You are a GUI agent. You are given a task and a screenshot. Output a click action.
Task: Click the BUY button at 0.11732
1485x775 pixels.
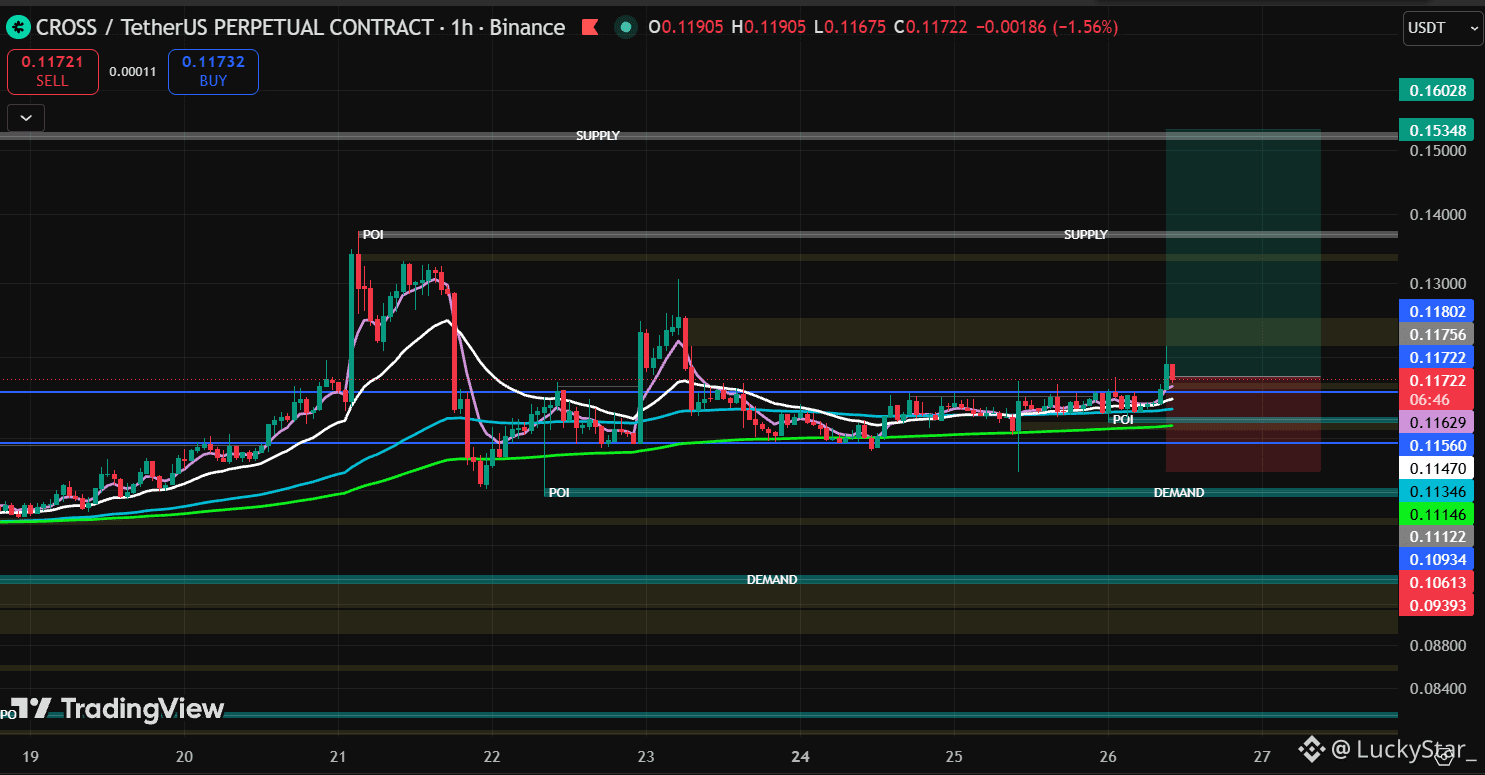pyautogui.click(x=213, y=71)
